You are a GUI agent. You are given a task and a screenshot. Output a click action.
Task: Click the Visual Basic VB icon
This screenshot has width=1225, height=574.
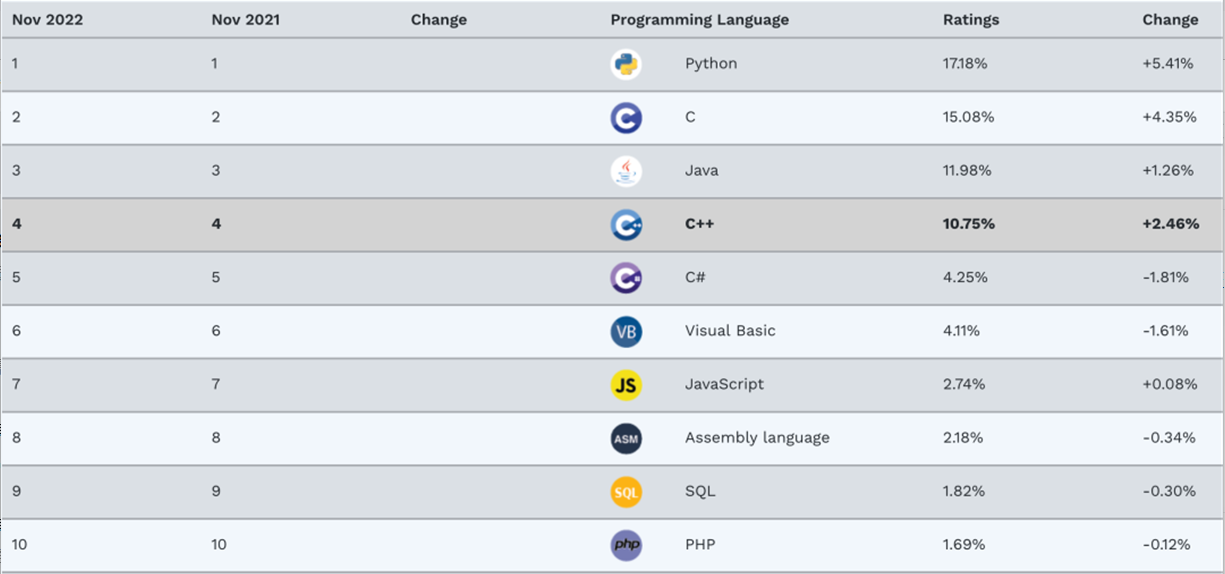(x=626, y=331)
